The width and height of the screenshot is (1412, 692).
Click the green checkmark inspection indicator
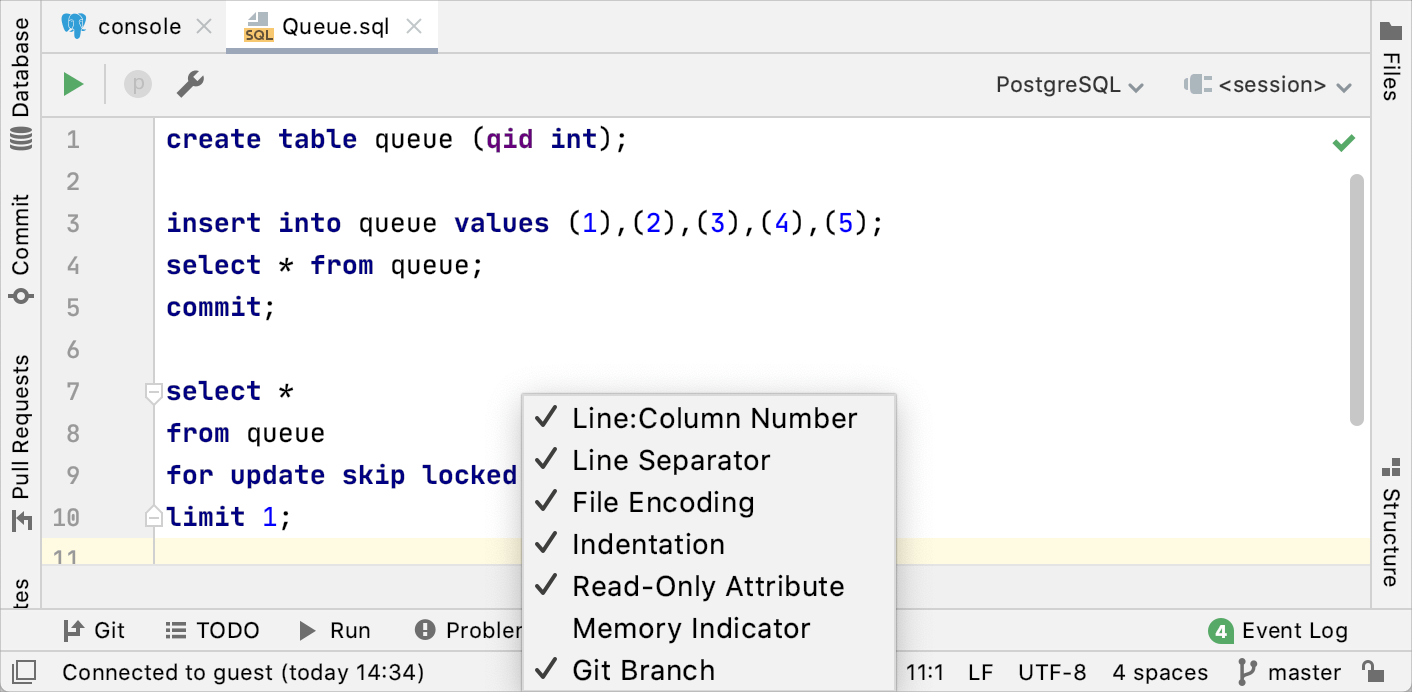(1343, 143)
